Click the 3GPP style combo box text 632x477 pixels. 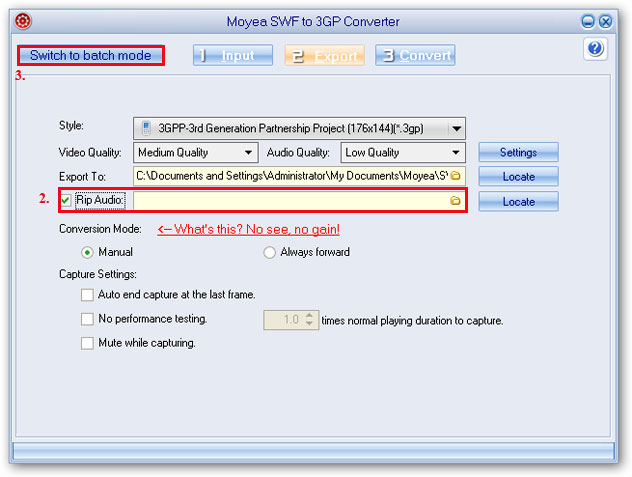click(291, 129)
